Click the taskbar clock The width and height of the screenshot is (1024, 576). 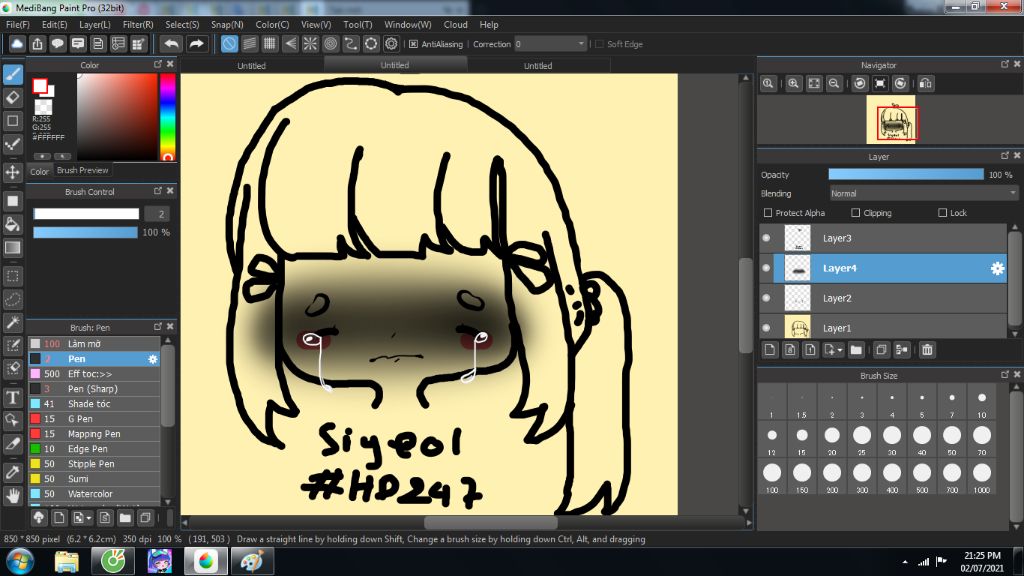click(982, 562)
